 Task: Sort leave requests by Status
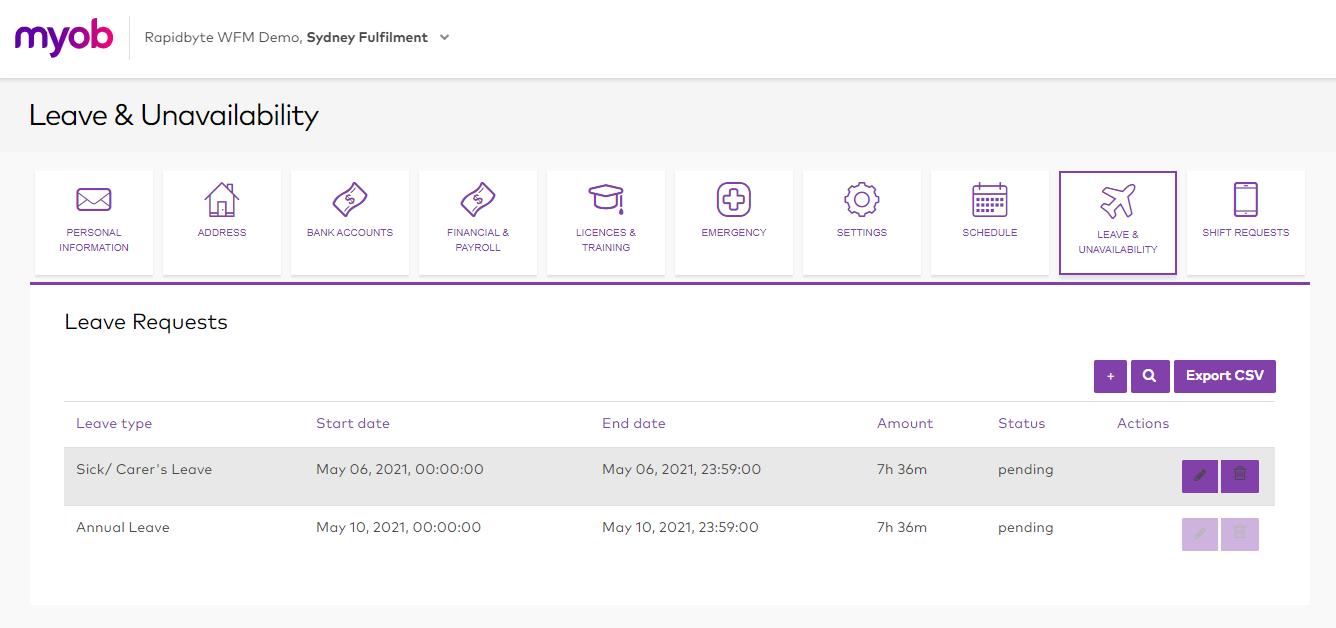pyautogui.click(x=1021, y=423)
